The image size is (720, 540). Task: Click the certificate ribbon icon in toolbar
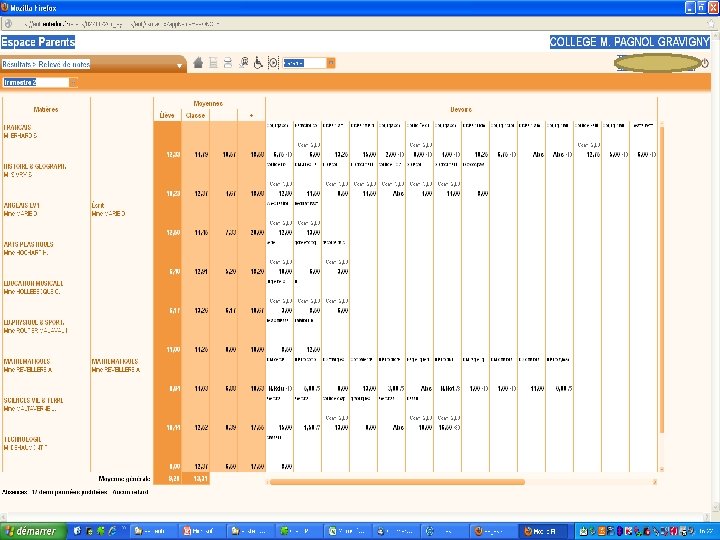point(243,63)
